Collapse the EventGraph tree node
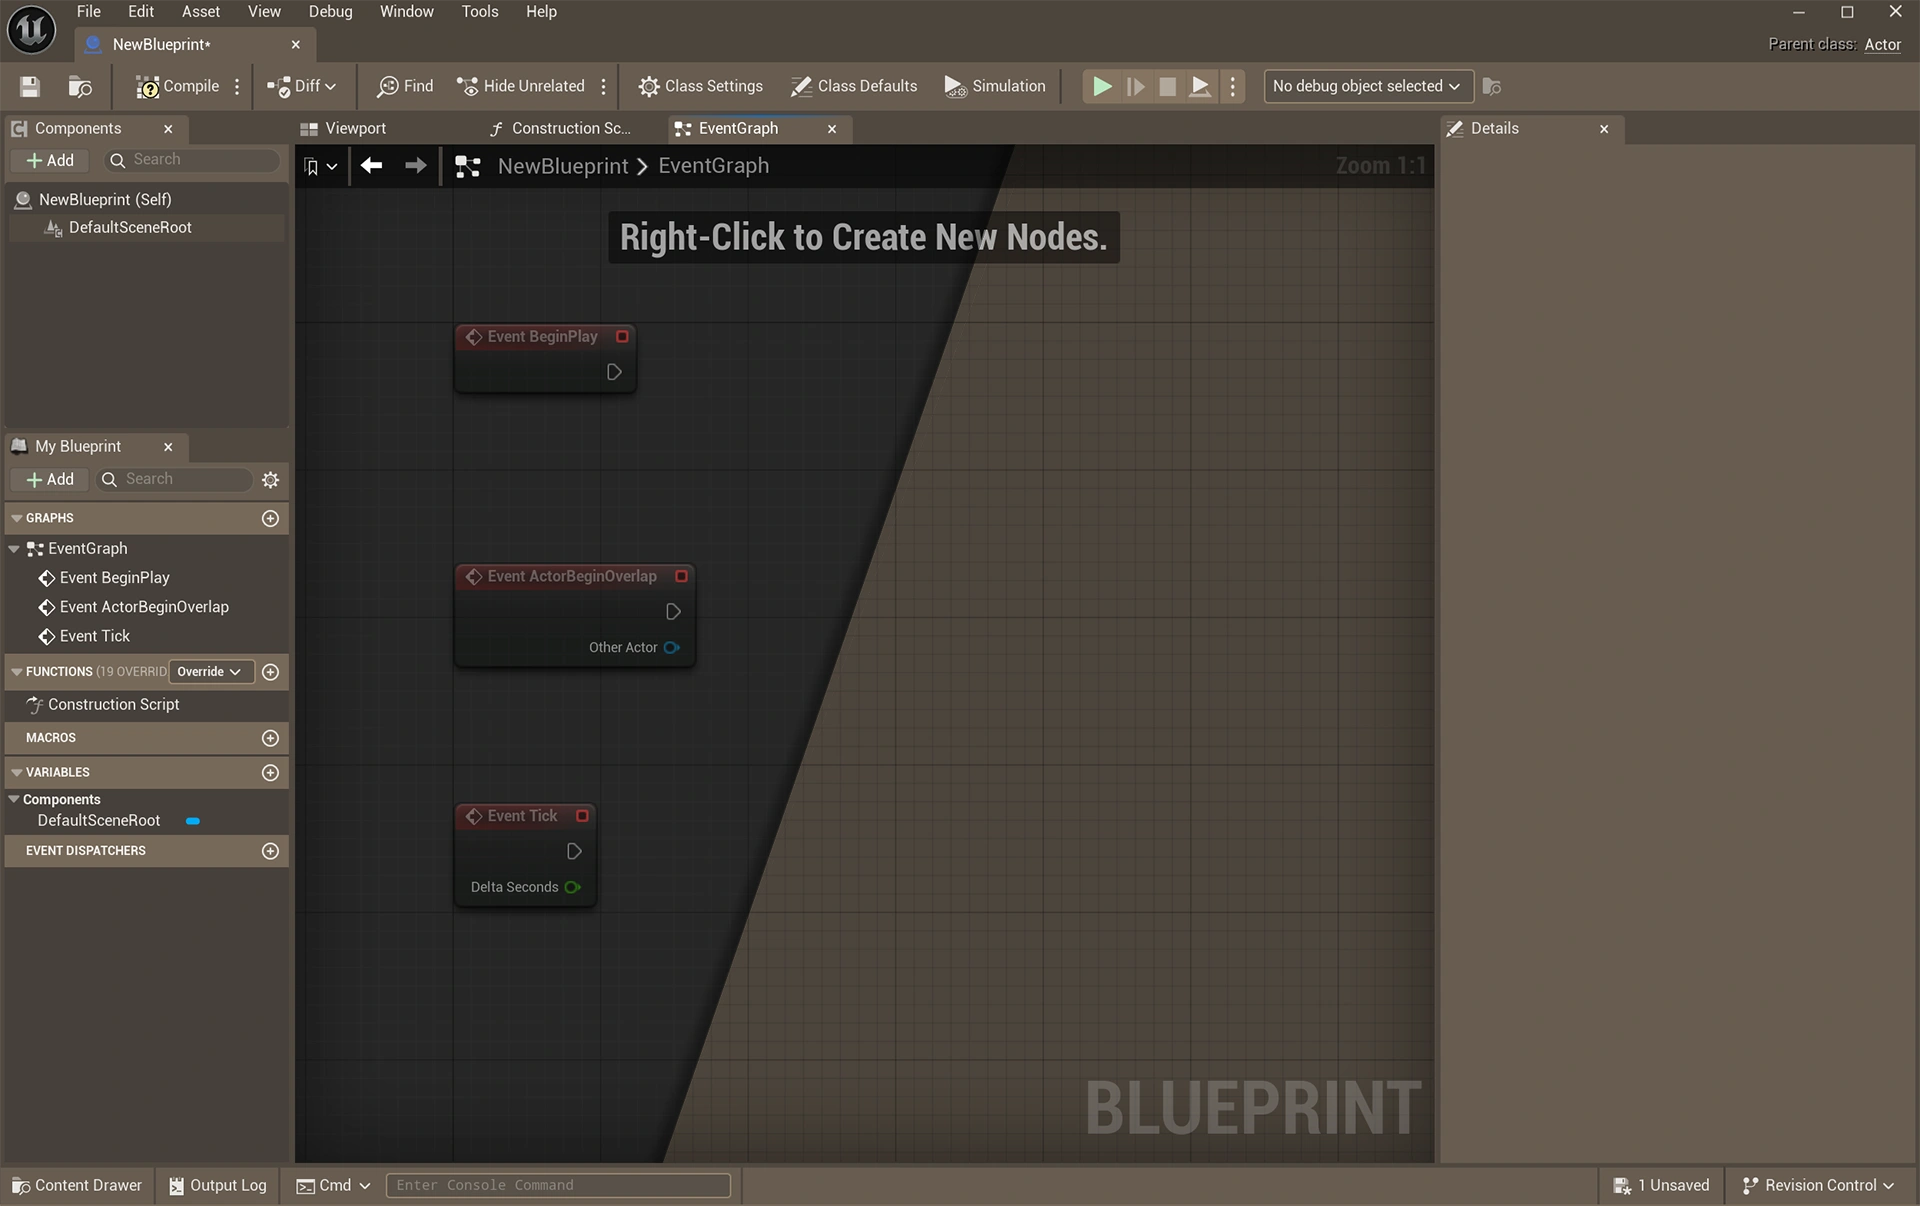Image resolution: width=1920 pixels, height=1206 pixels. (14, 549)
